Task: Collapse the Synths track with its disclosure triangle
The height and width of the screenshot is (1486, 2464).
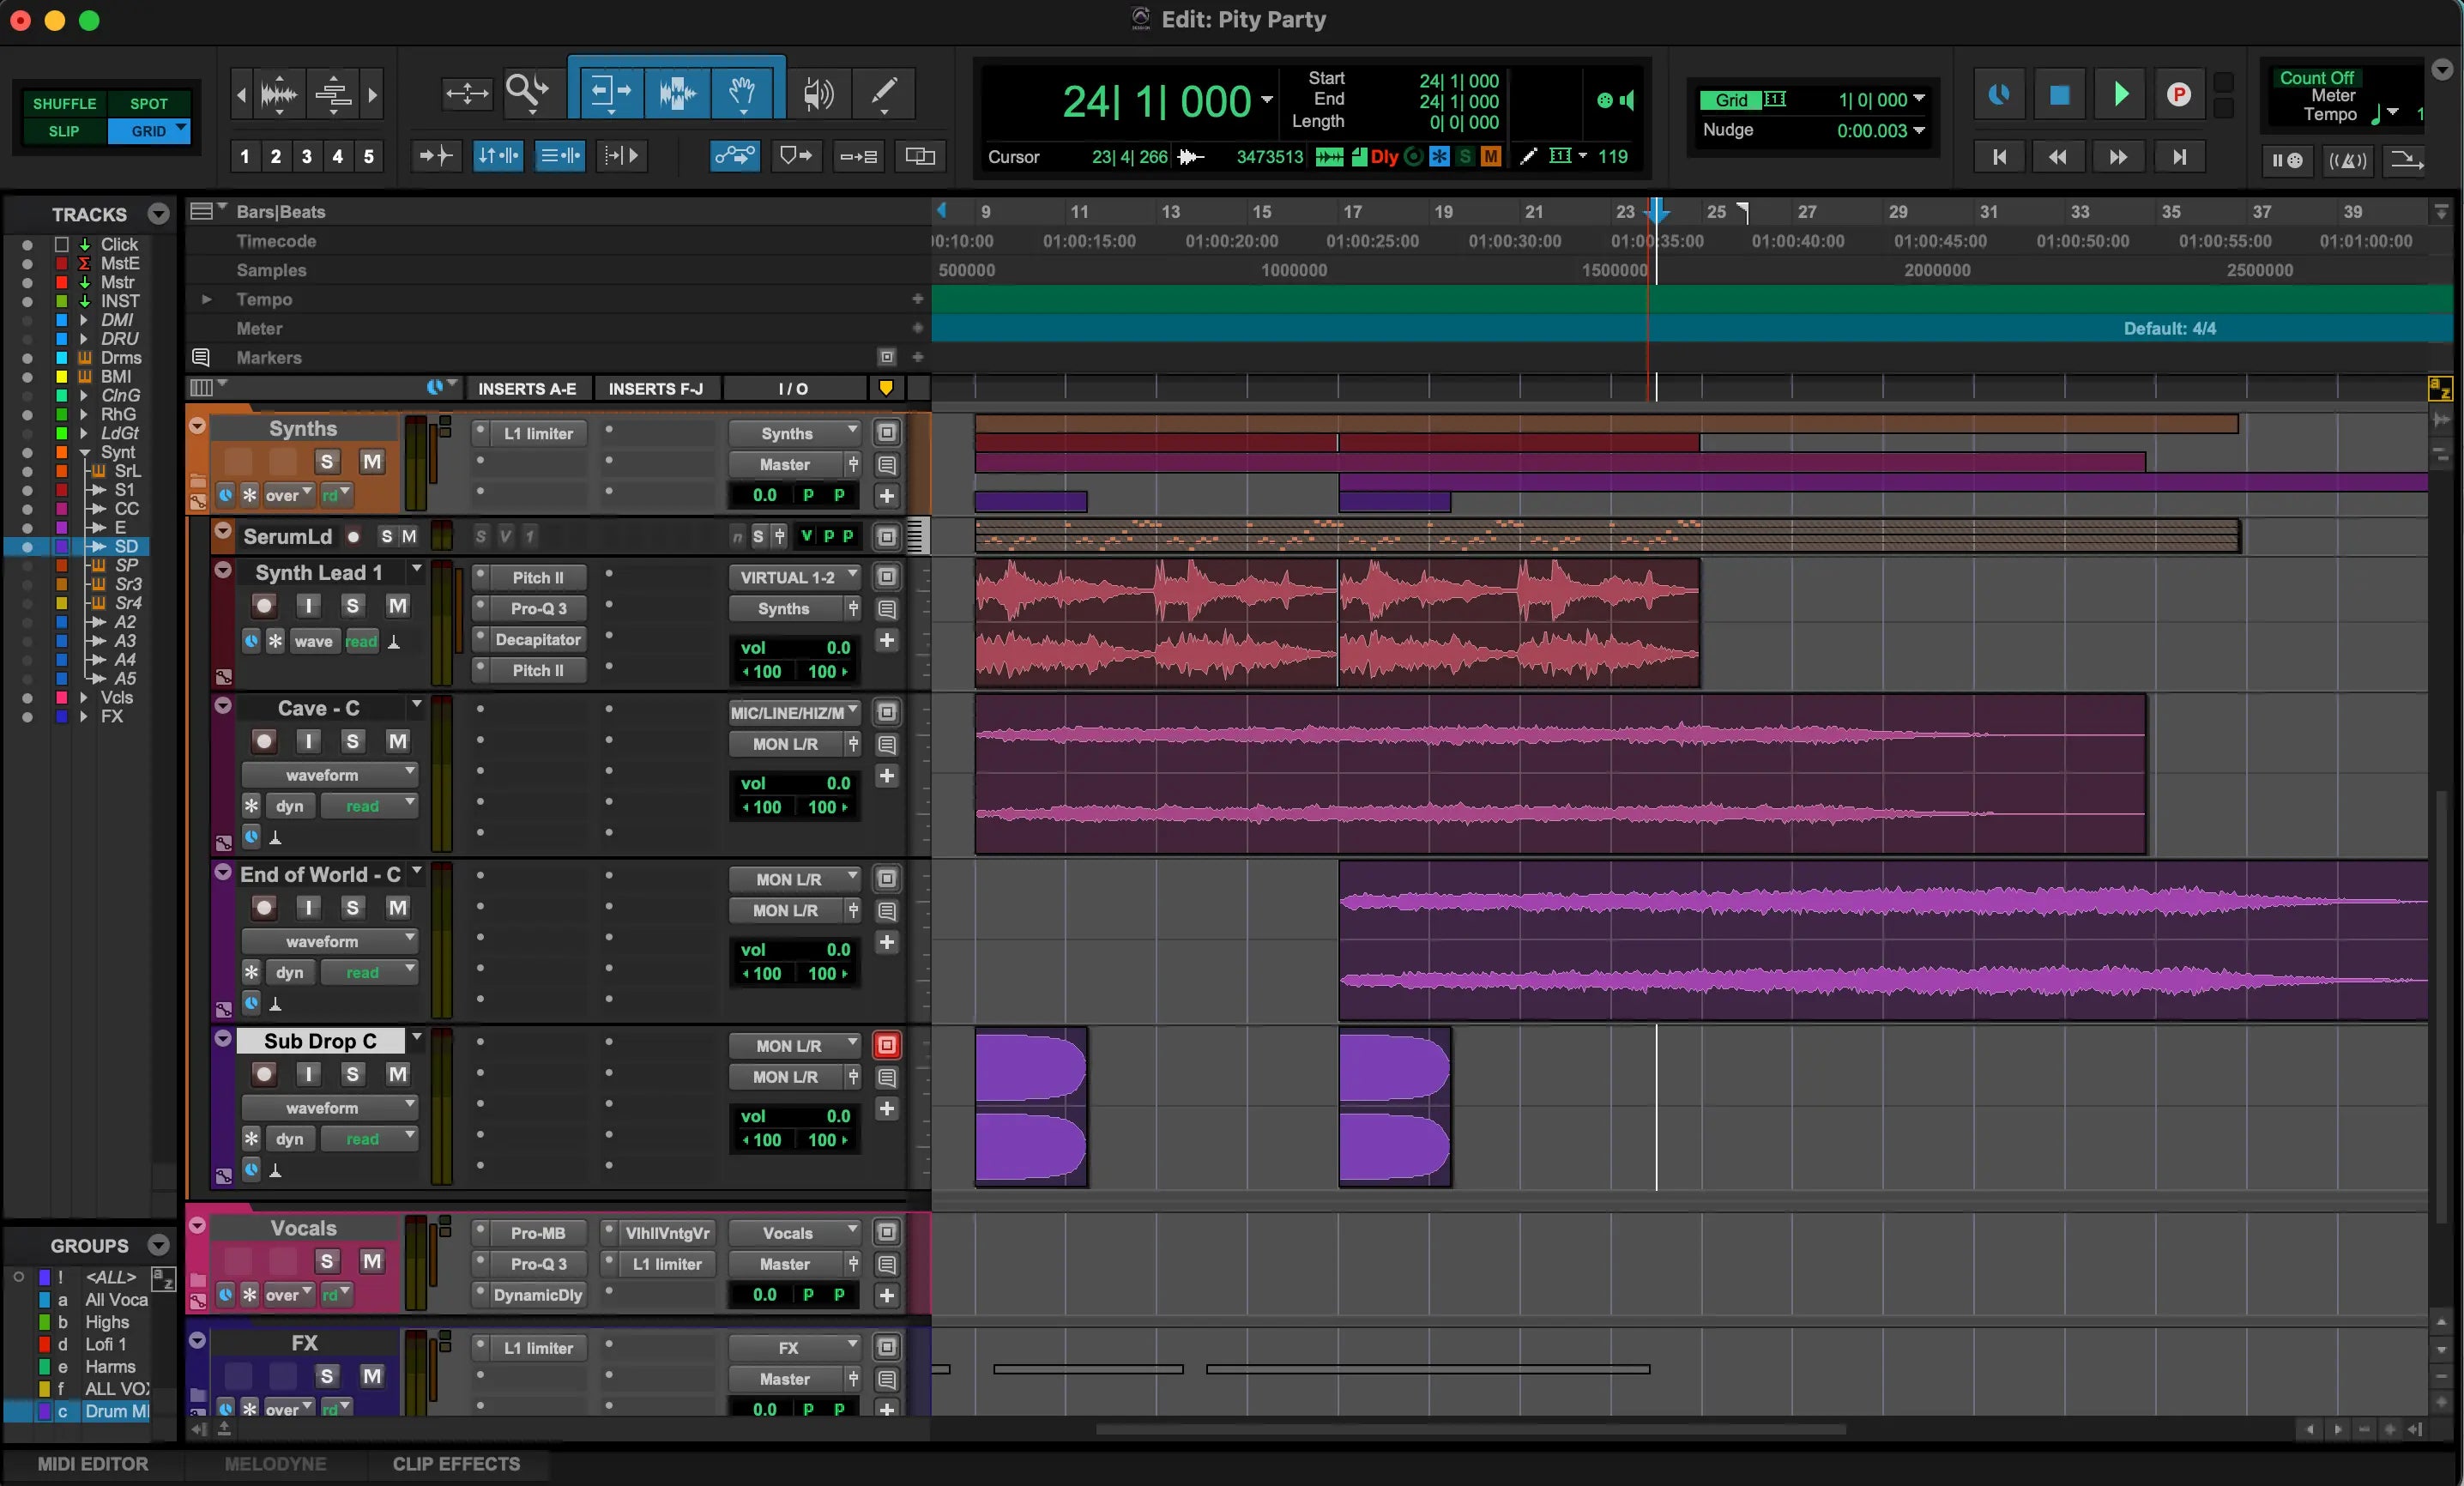Action: 197,426
